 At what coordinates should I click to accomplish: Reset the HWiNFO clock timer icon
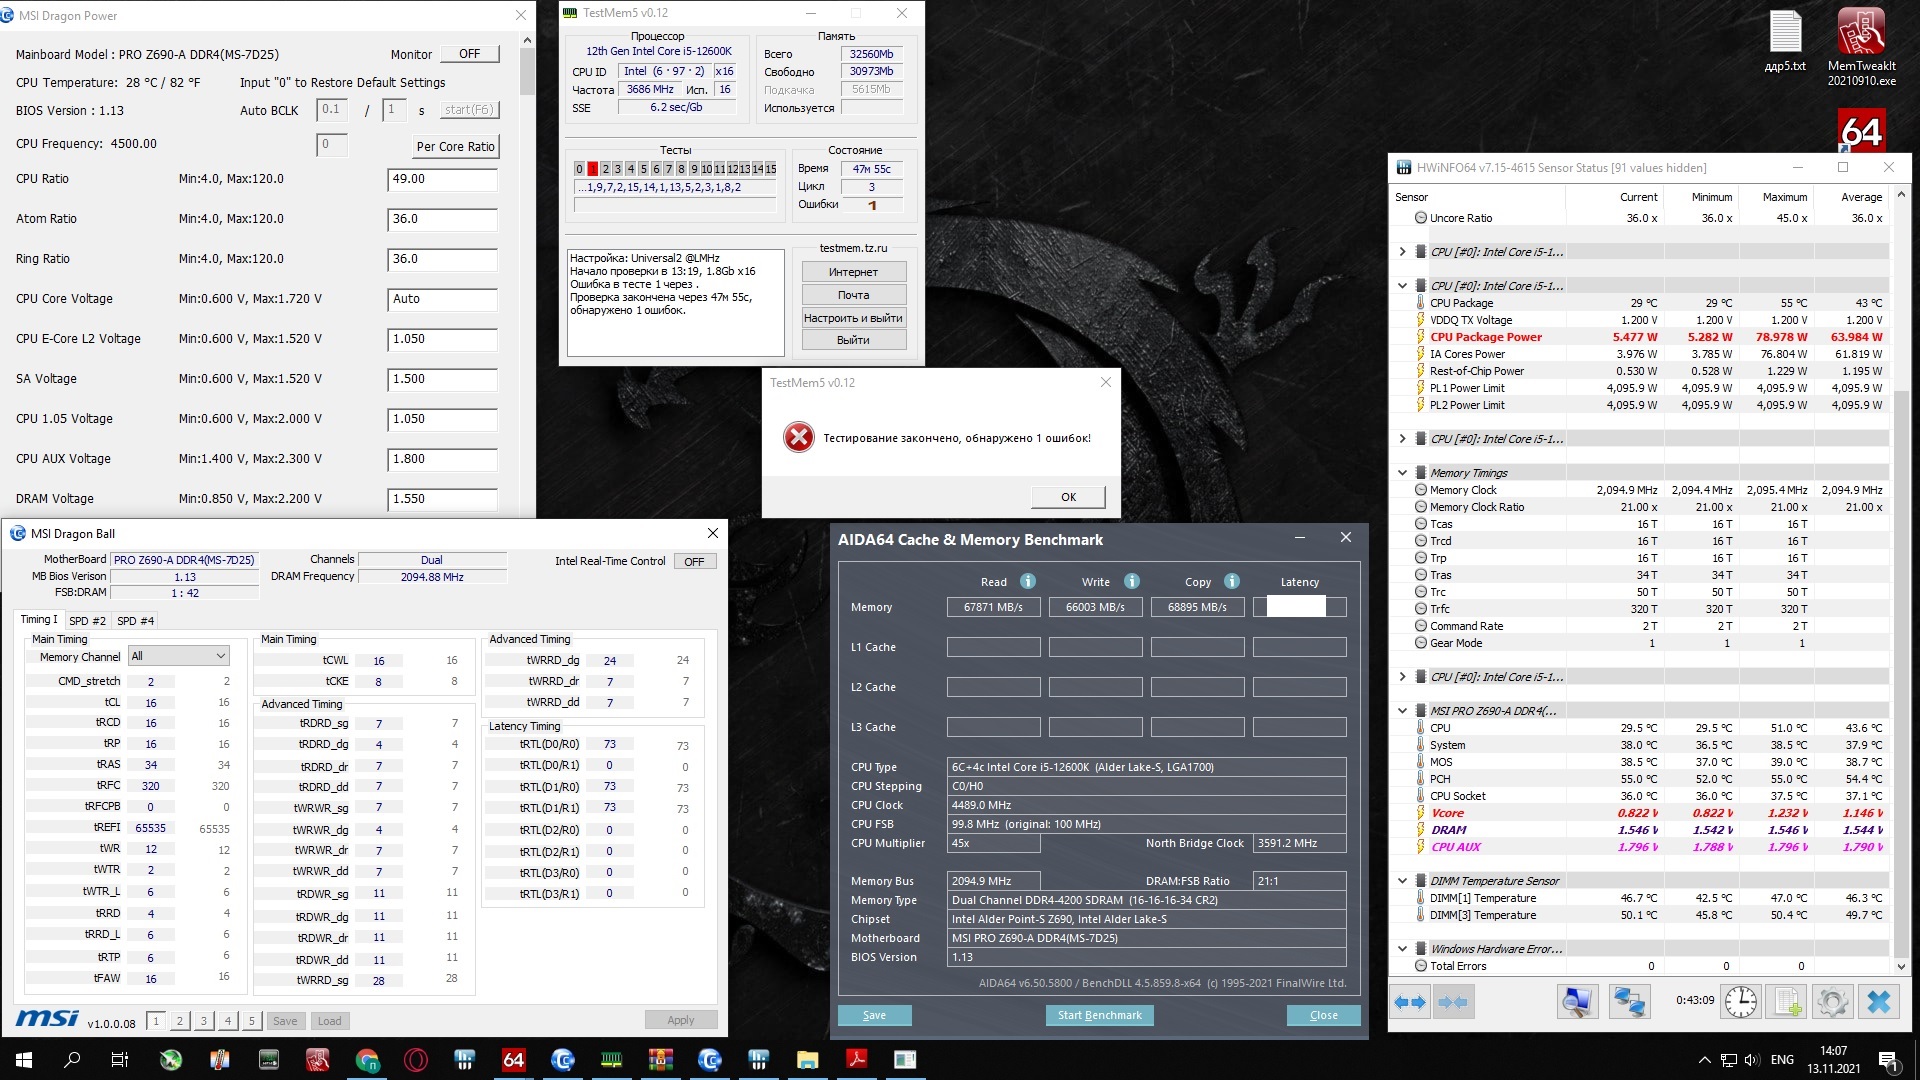tap(1741, 1002)
